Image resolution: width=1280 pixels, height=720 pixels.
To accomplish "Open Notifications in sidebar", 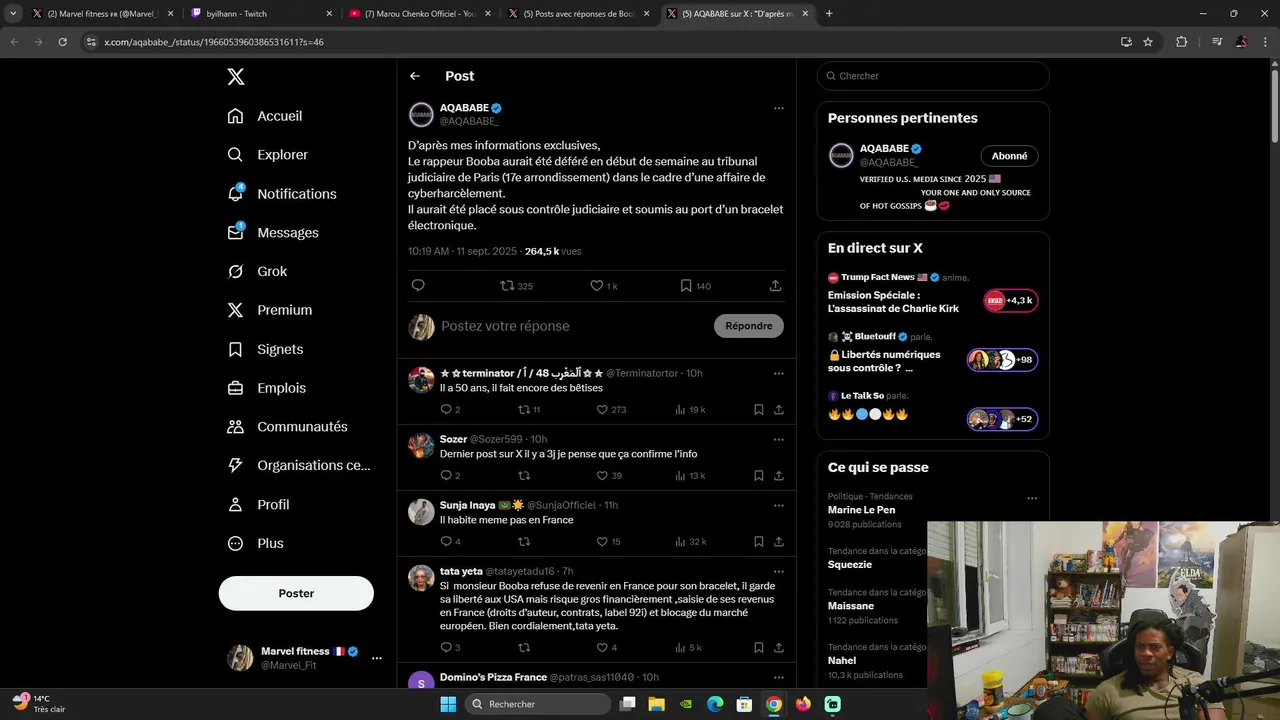I will [282, 194].
